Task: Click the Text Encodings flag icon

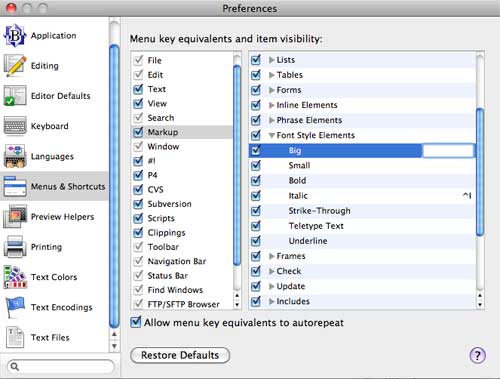Action: tap(15, 307)
